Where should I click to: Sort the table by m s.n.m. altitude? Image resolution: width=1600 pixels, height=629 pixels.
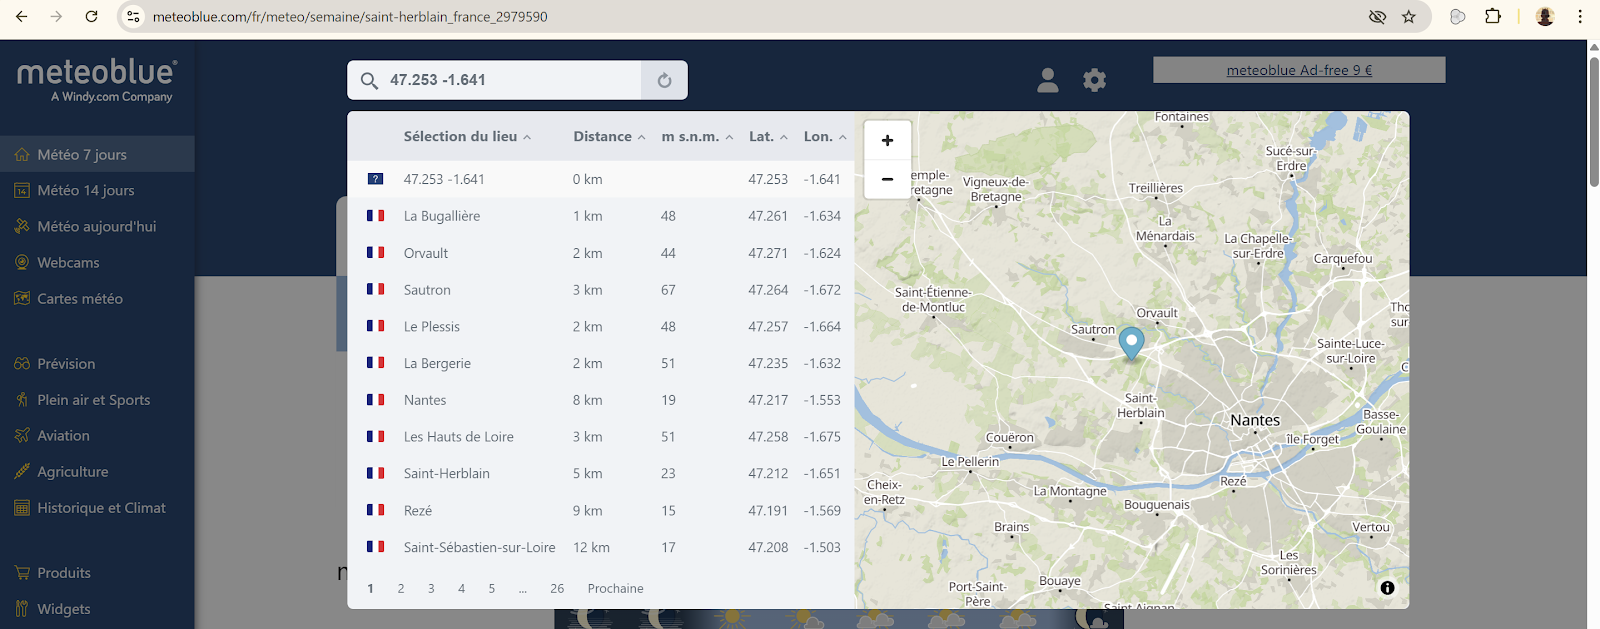(x=697, y=137)
